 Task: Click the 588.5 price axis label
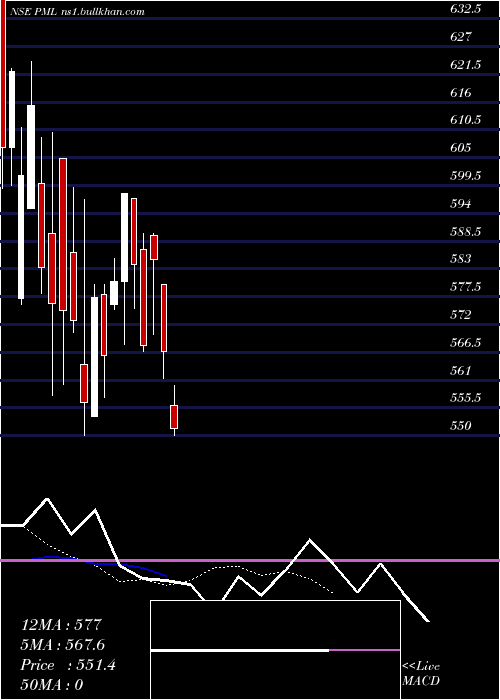click(x=466, y=231)
